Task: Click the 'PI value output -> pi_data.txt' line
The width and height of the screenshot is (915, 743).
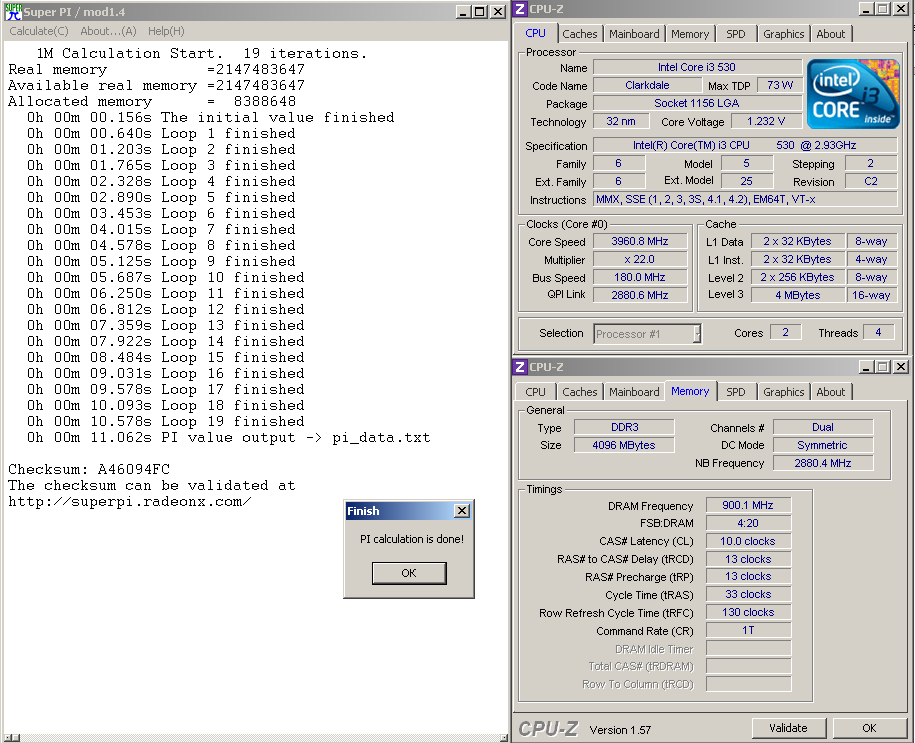Action: 229,437
